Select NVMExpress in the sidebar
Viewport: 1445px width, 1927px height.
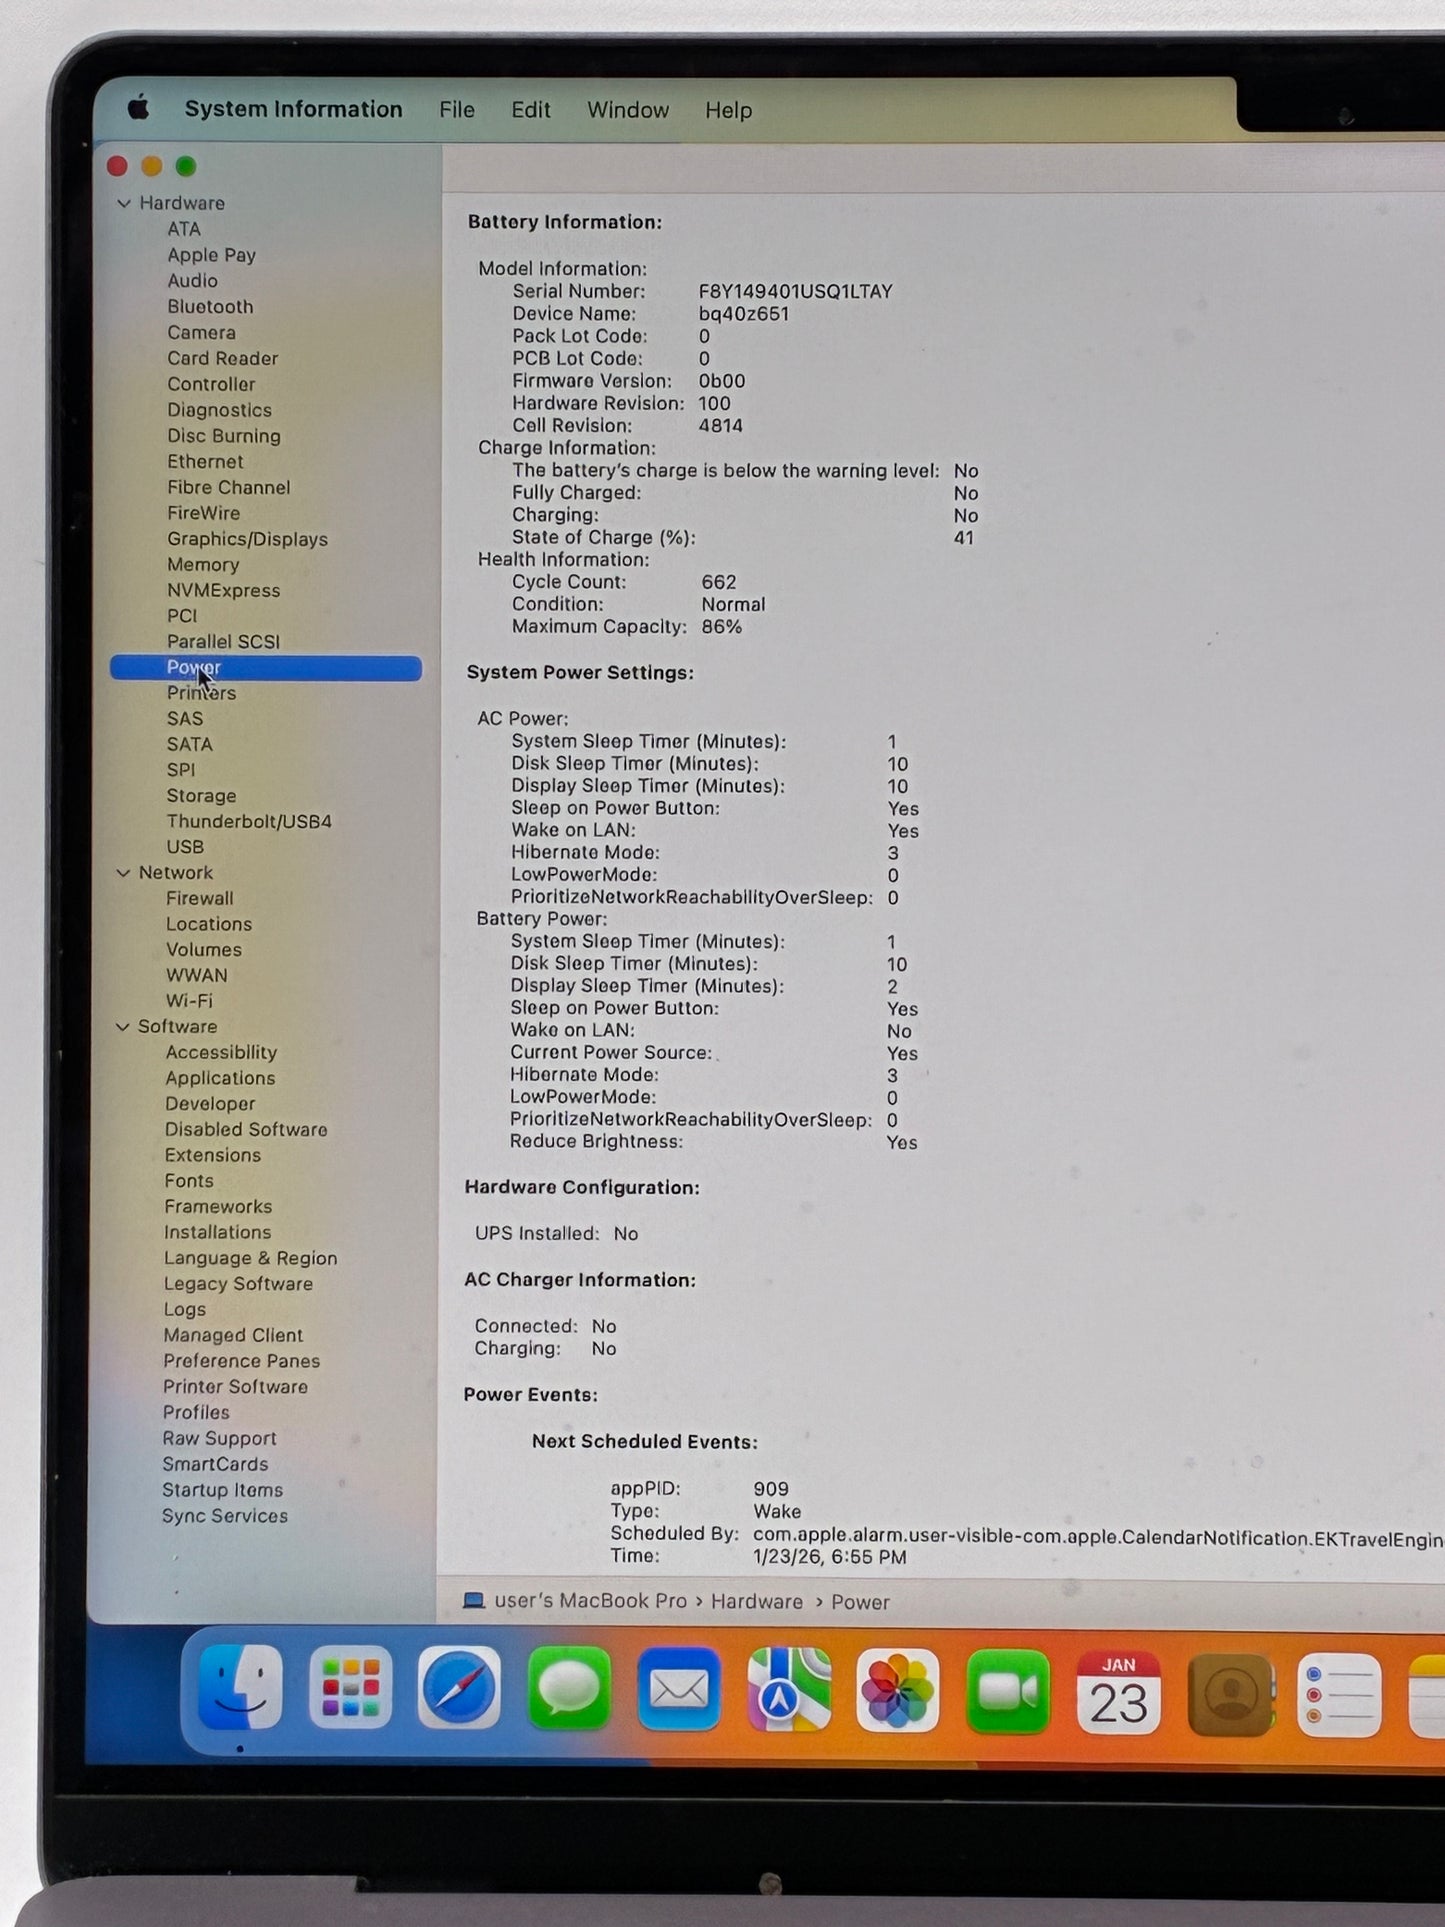tap(223, 591)
